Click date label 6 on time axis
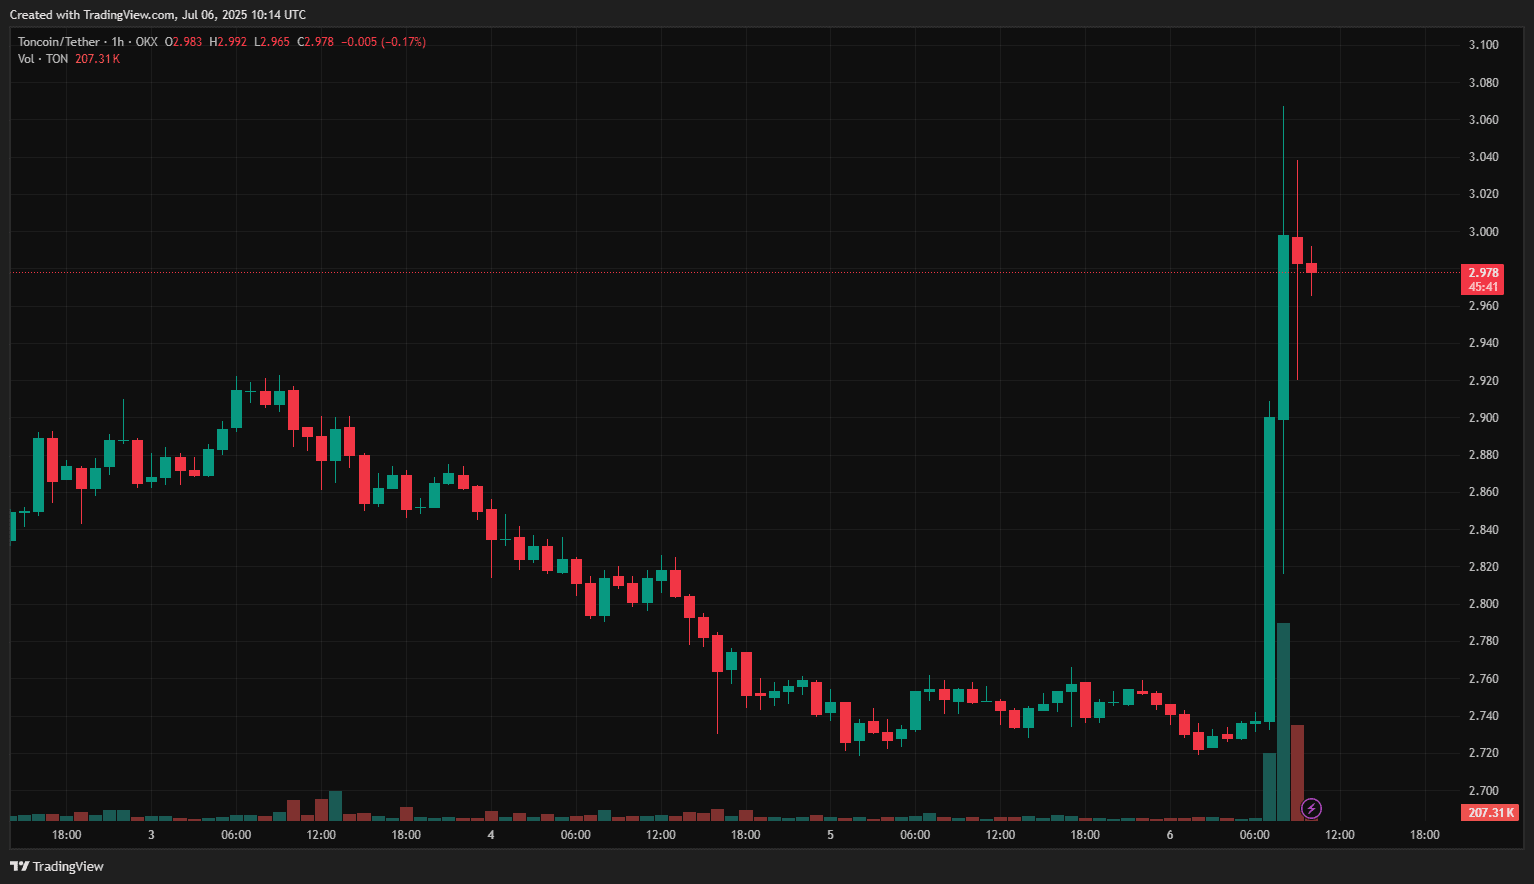1534x884 pixels. coord(1170,835)
